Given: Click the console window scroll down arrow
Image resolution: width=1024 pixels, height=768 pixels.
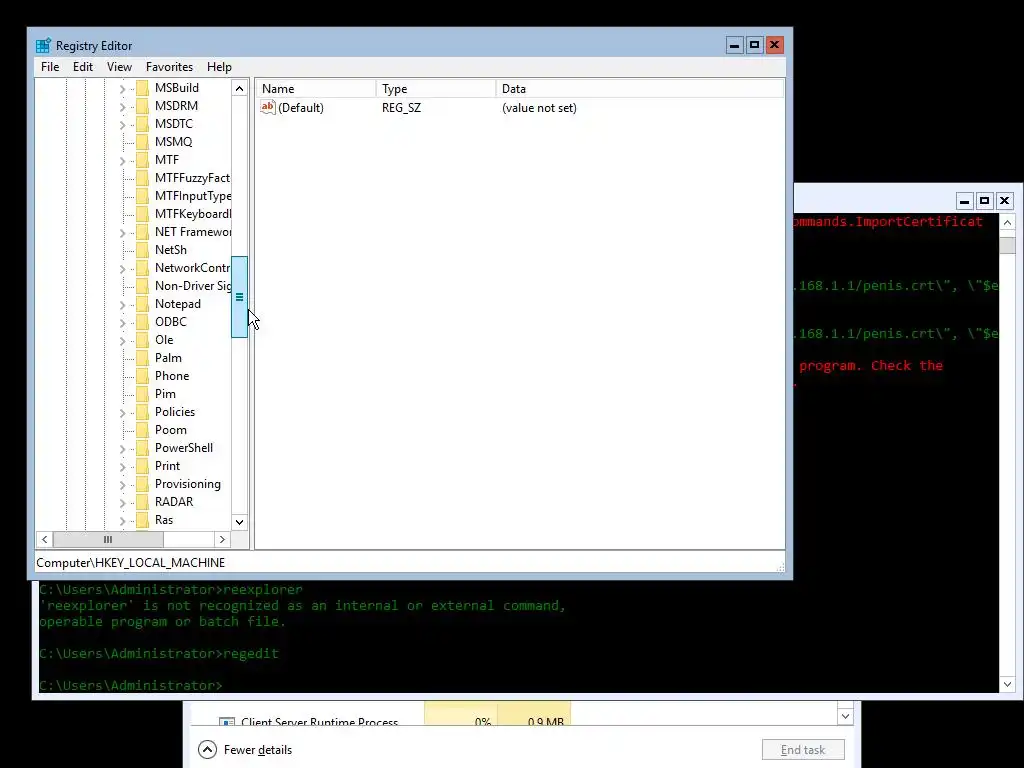Looking at the screenshot, I should [x=1007, y=684].
